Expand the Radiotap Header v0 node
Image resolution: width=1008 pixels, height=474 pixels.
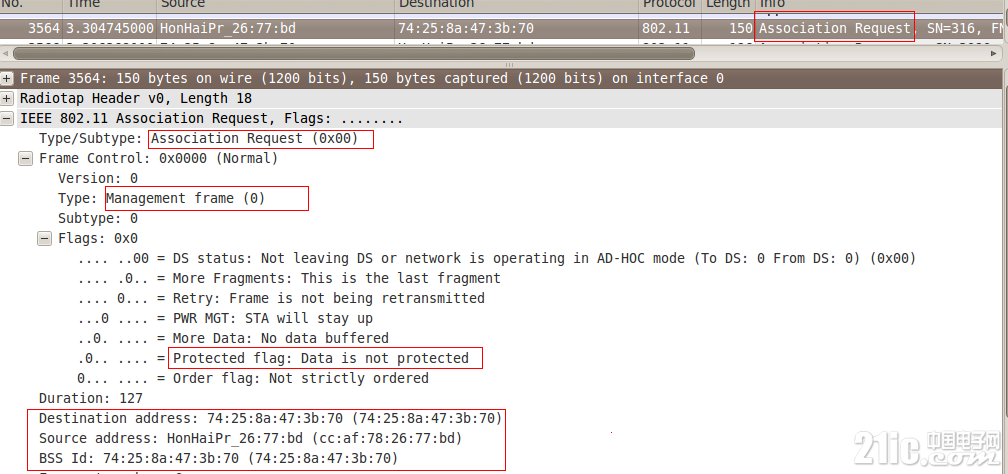point(8,98)
